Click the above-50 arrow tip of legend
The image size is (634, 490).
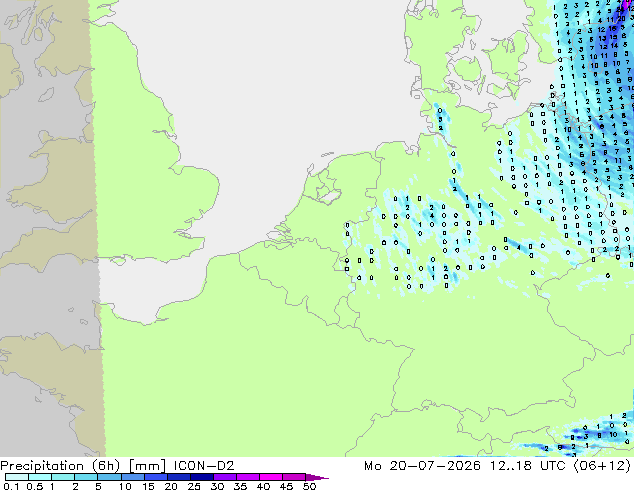[x=317, y=477]
